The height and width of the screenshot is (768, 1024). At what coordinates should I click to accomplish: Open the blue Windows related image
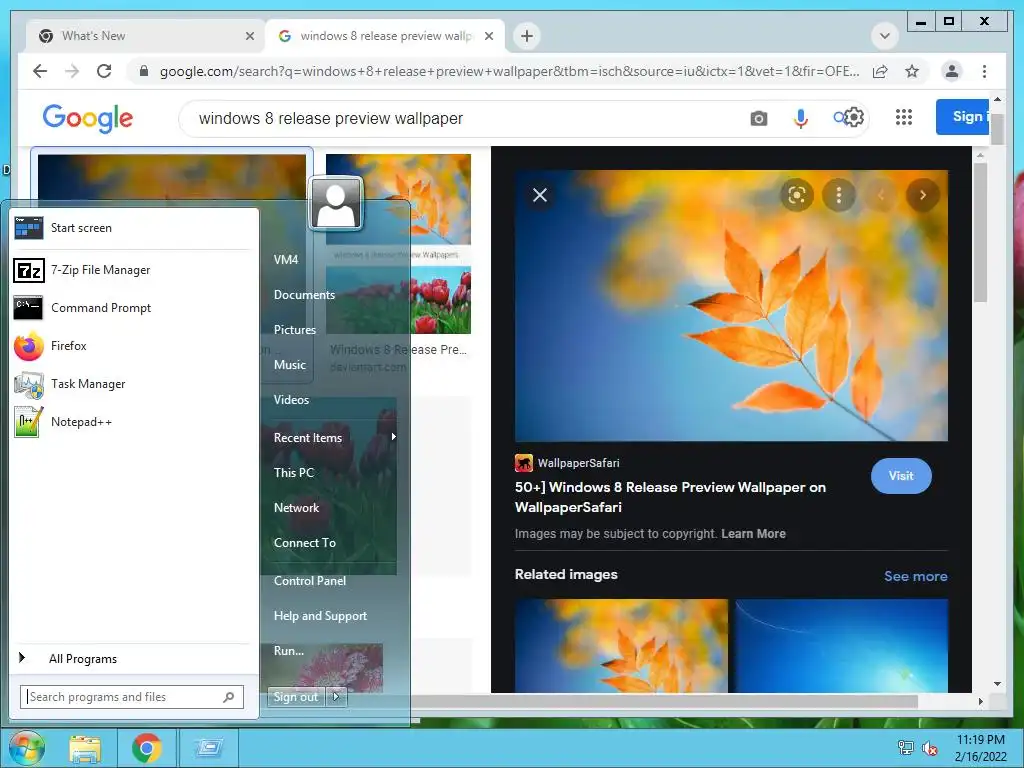(841, 645)
